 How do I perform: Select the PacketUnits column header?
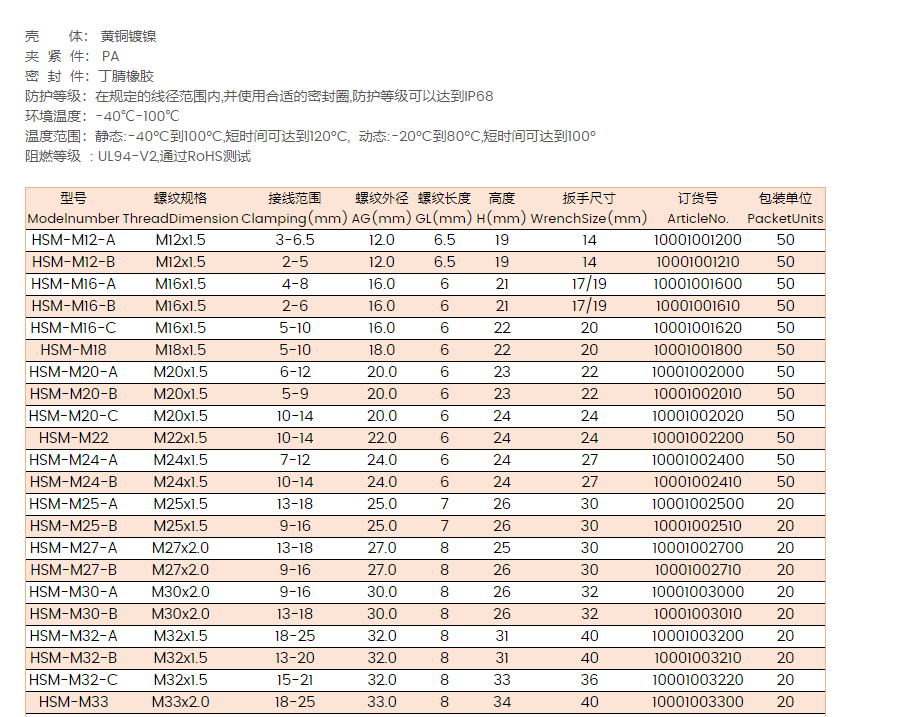point(785,218)
